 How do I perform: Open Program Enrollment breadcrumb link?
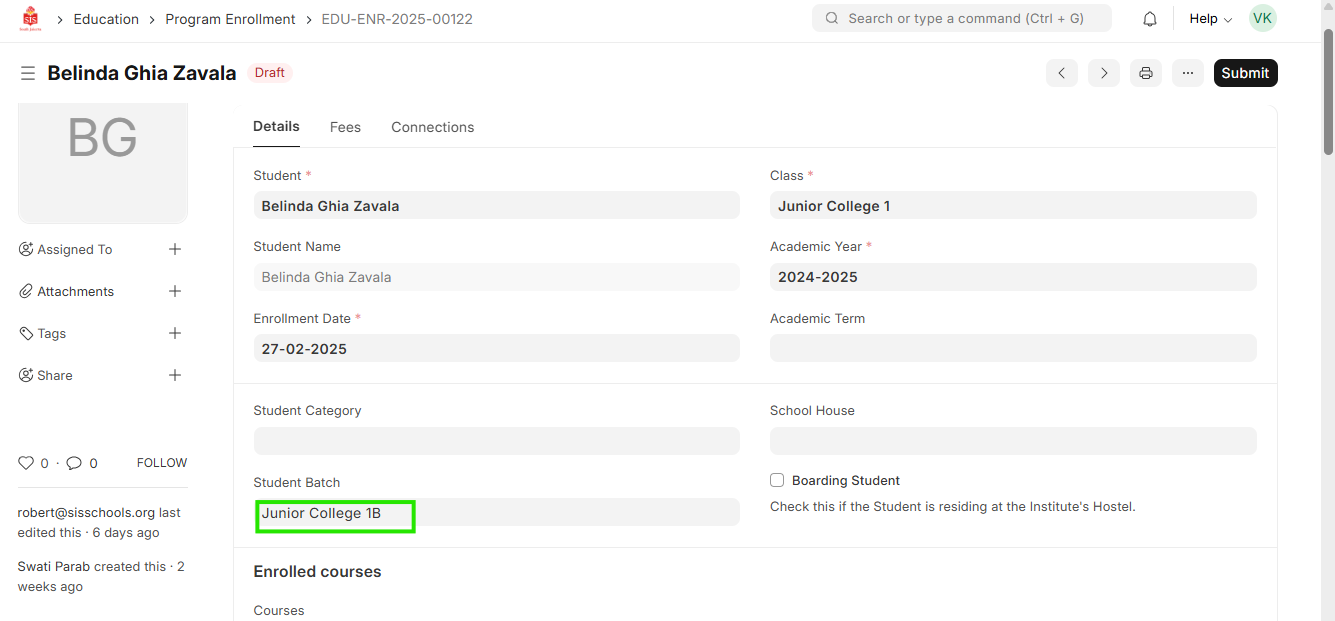[x=230, y=19]
